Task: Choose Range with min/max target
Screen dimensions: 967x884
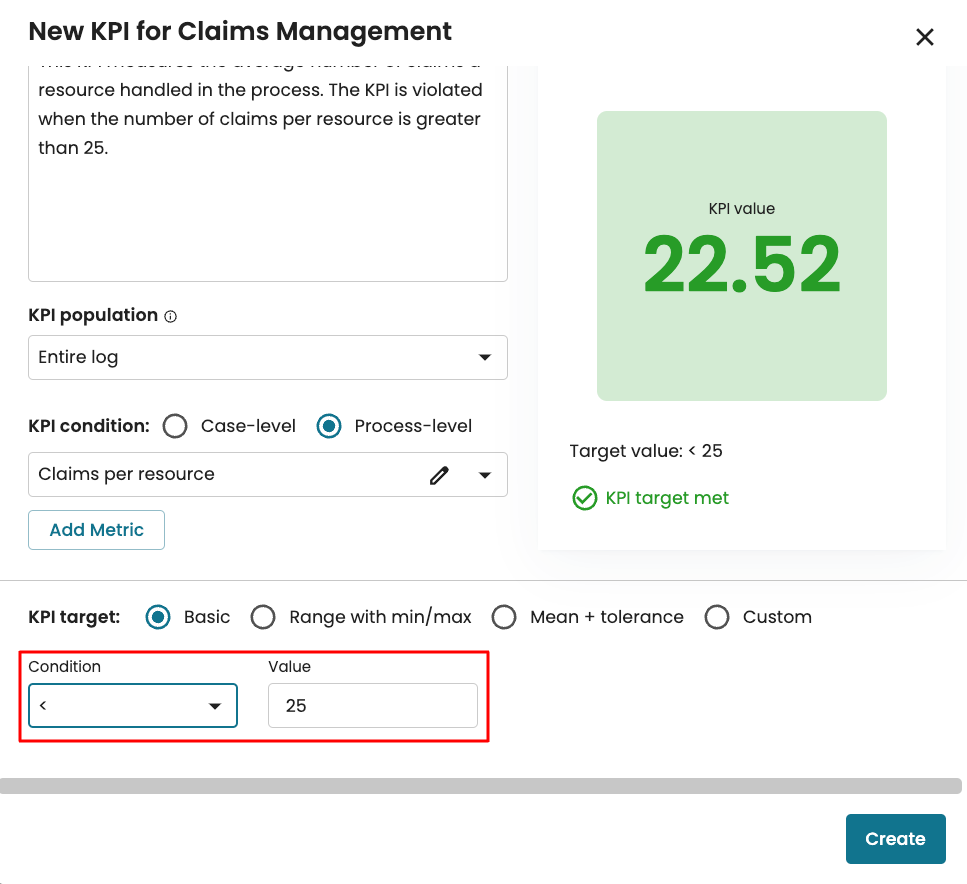Action: click(x=263, y=617)
